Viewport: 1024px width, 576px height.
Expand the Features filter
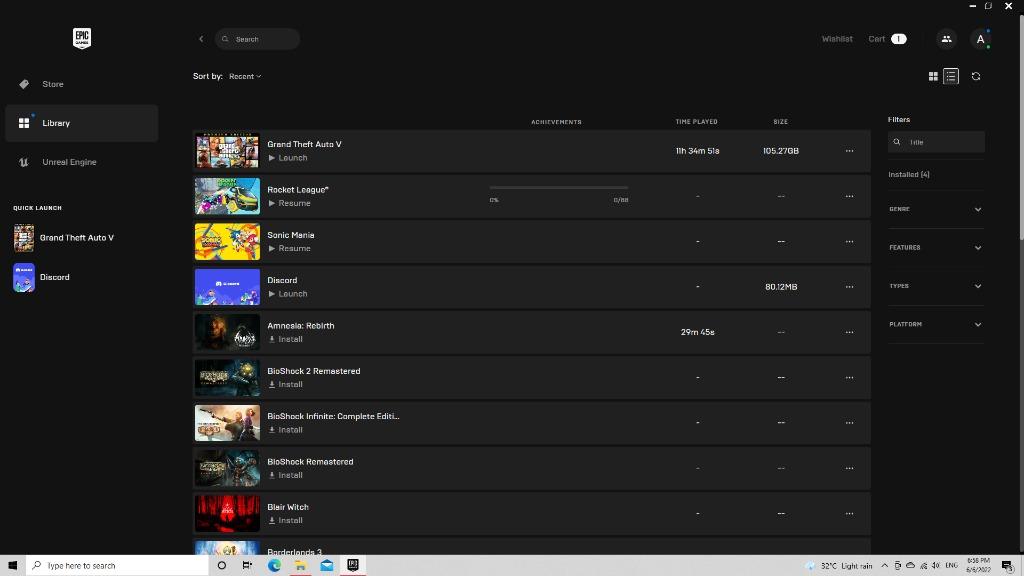[935, 248]
